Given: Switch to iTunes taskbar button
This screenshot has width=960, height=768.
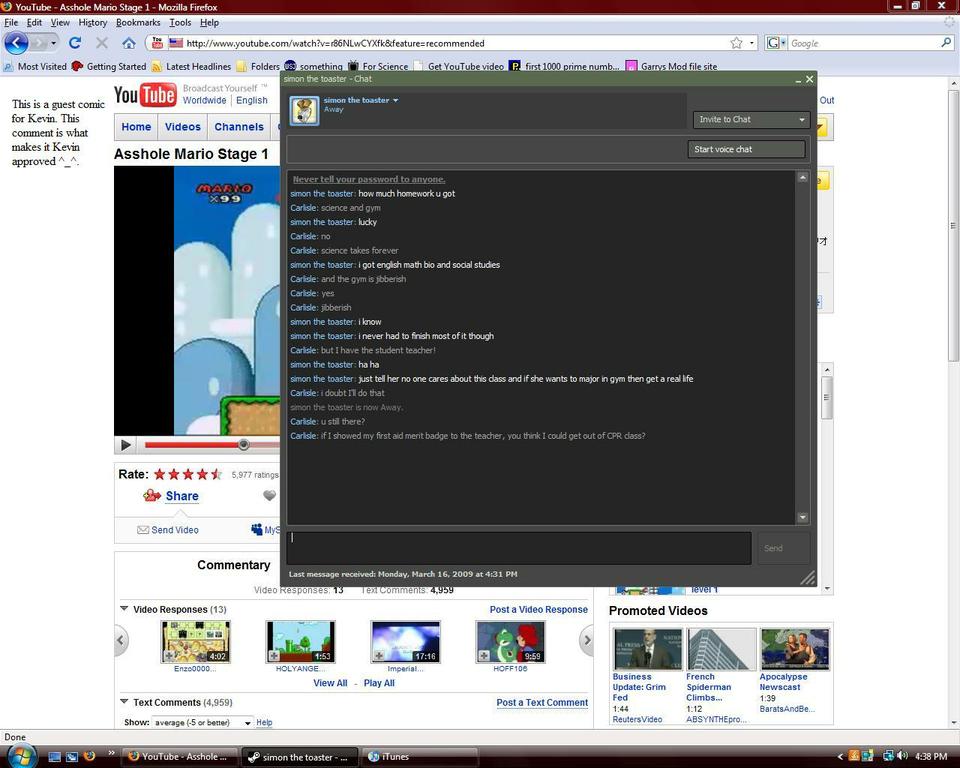Looking at the screenshot, I should point(419,757).
